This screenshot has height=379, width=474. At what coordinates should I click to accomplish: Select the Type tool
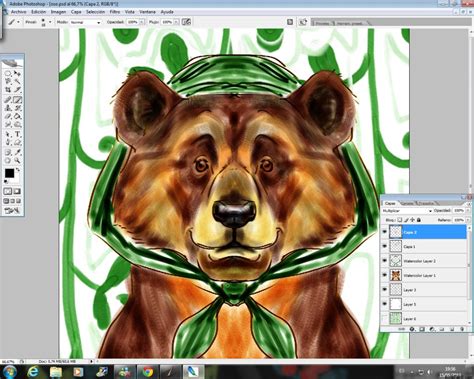tap(17, 134)
